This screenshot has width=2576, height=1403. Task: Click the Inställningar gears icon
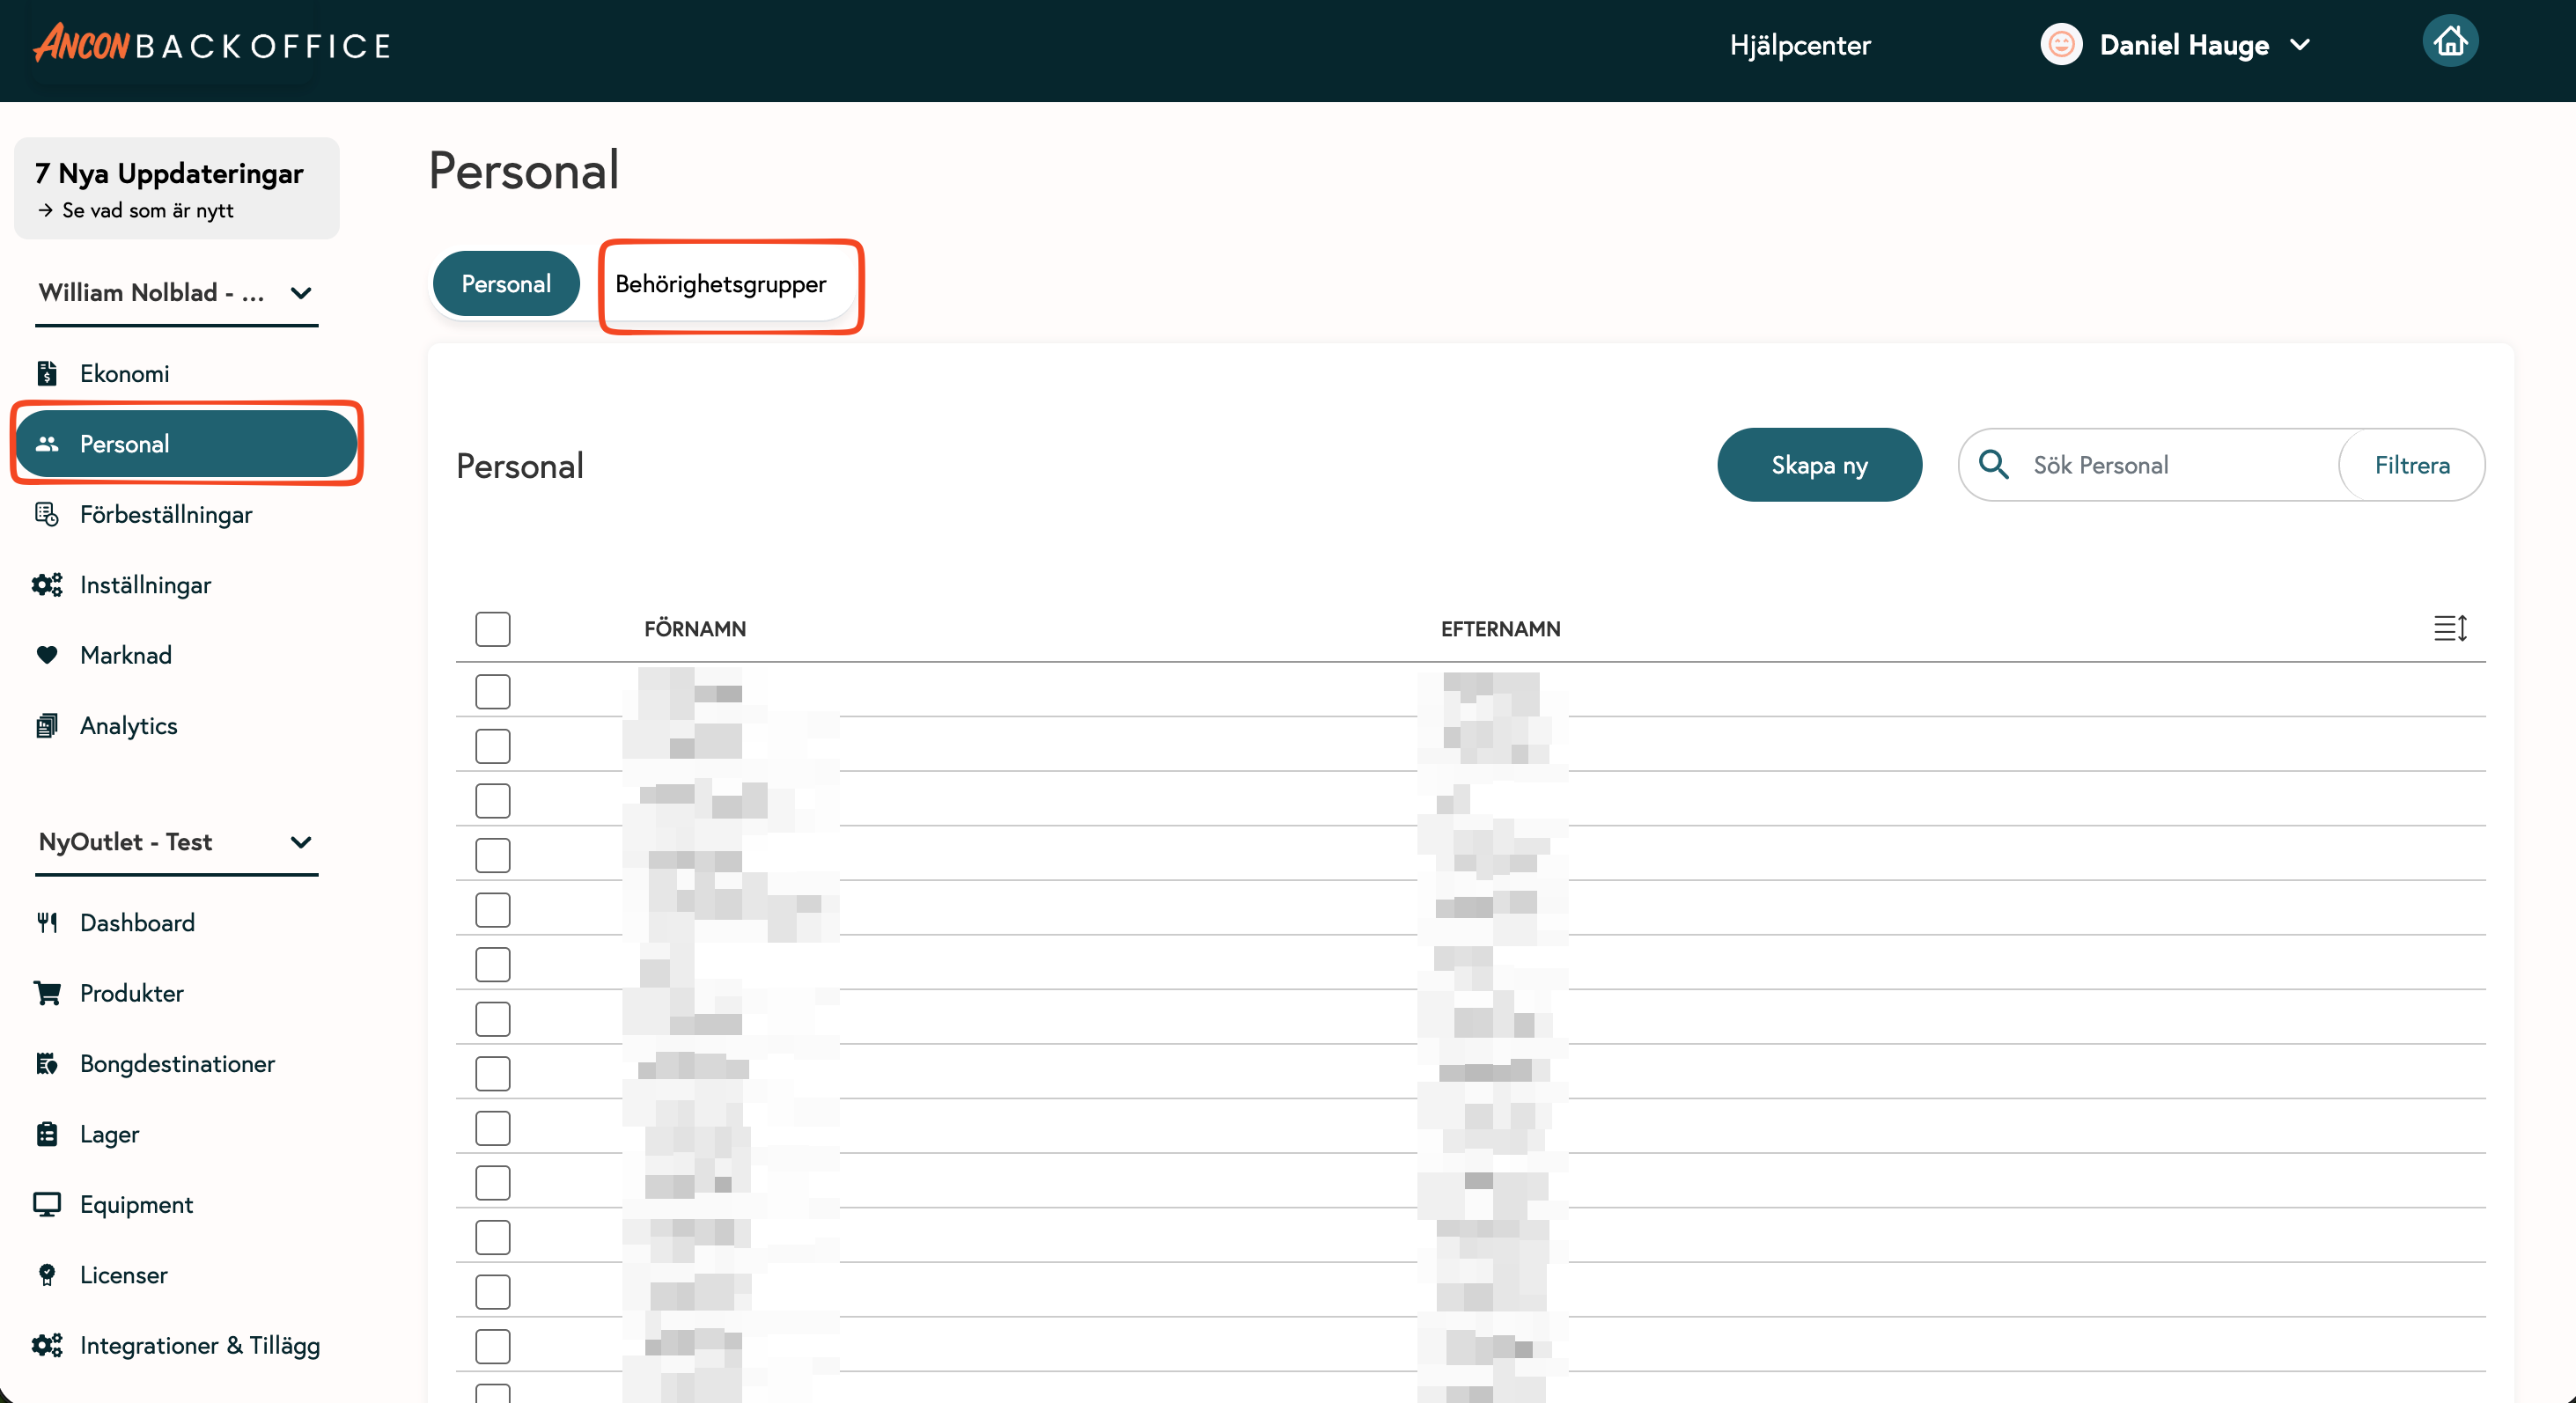pos(47,584)
